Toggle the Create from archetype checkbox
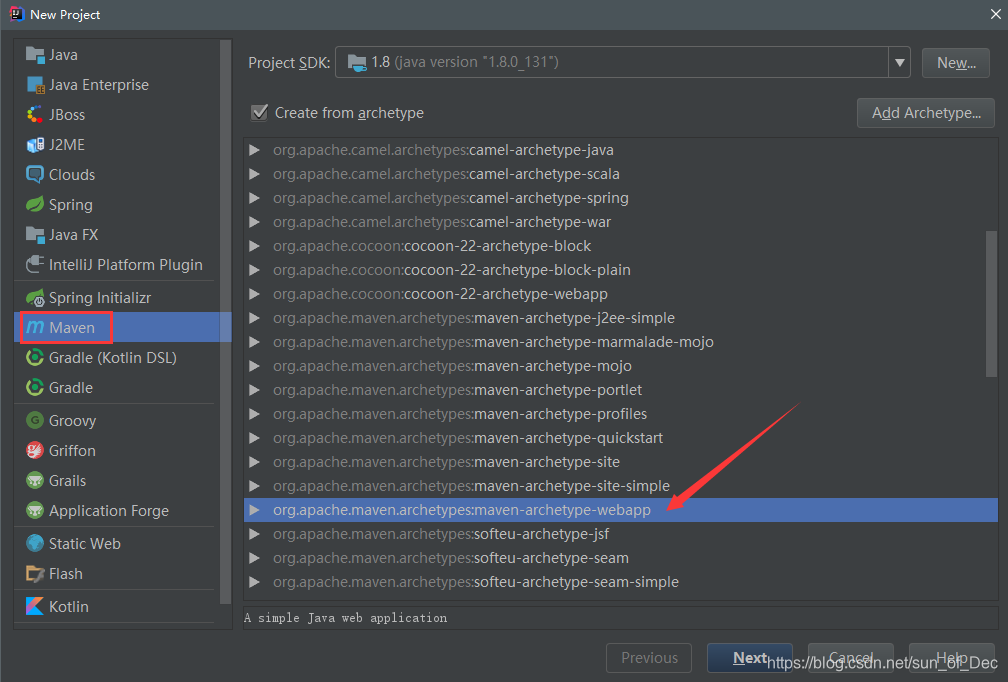1008x682 pixels. pyautogui.click(x=259, y=112)
